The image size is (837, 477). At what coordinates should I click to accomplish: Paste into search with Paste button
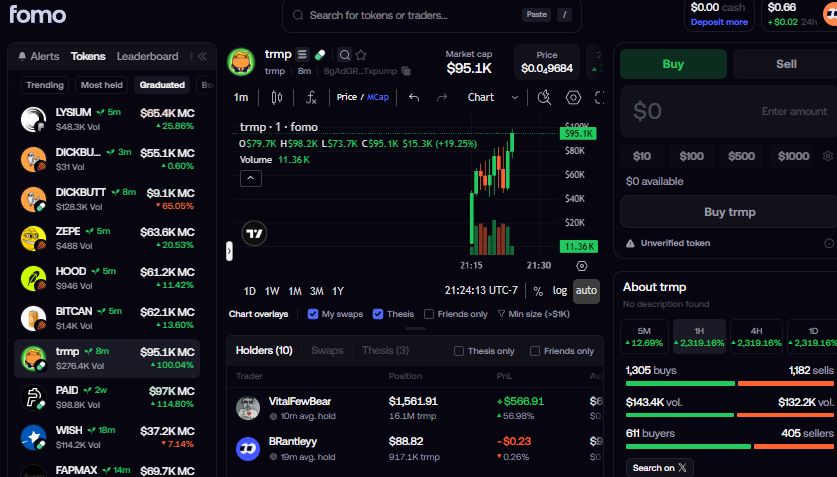[x=536, y=15]
